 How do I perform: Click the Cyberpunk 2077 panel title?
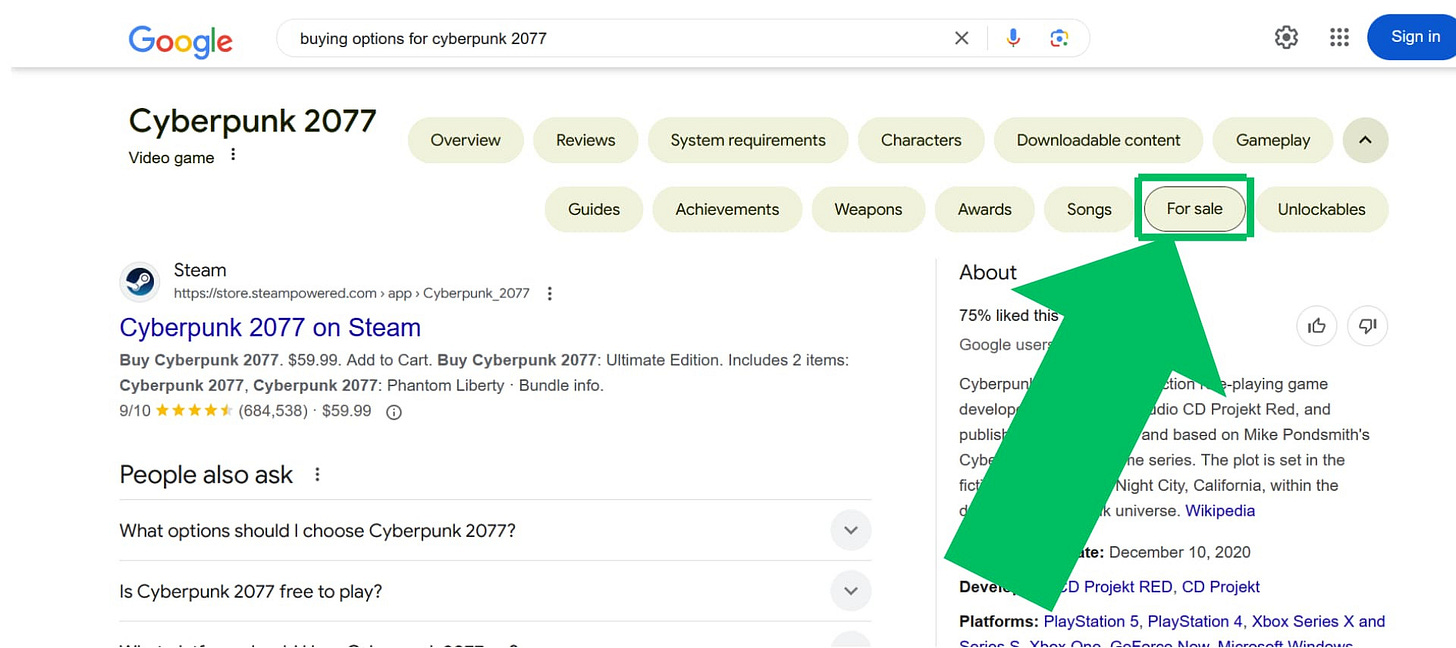252,121
